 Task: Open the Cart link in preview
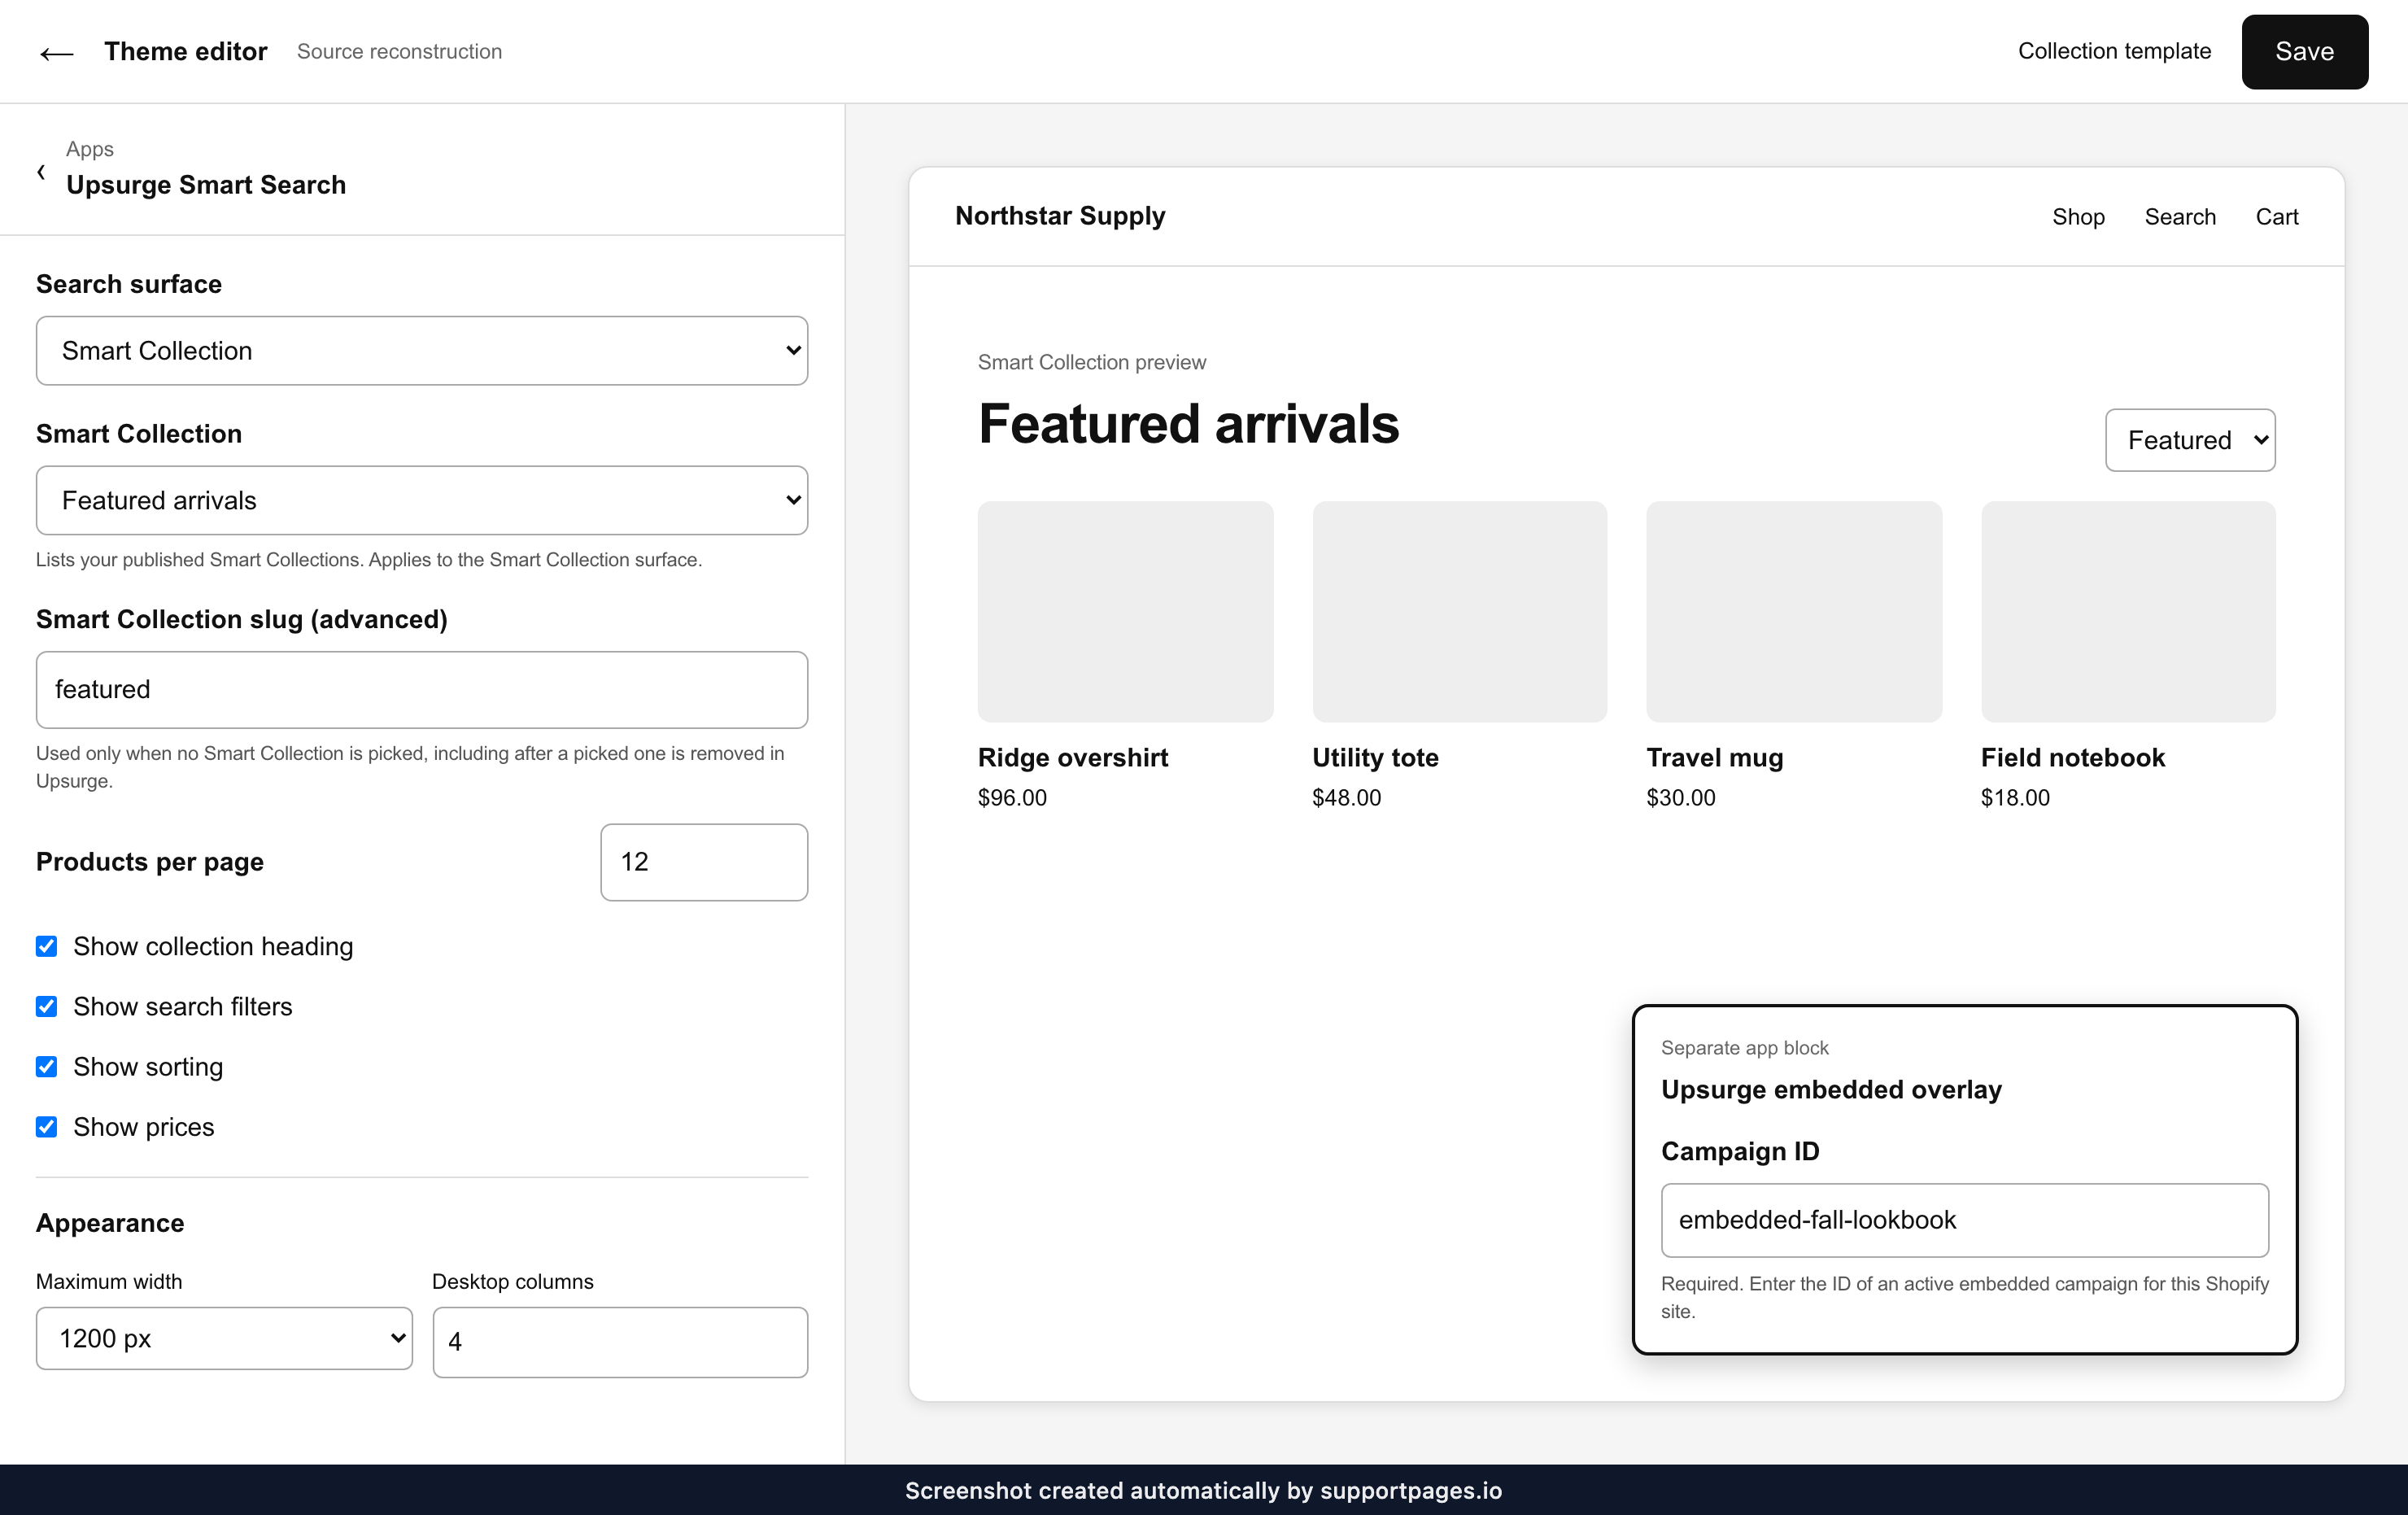[x=2277, y=217]
